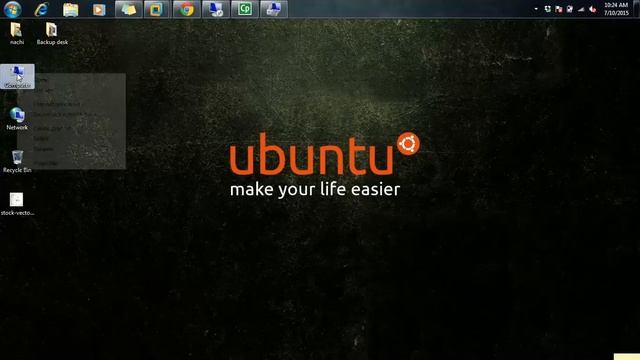This screenshot has width=640, height=360.
Task: Open the volume speaker tray icon
Action: 592,9
